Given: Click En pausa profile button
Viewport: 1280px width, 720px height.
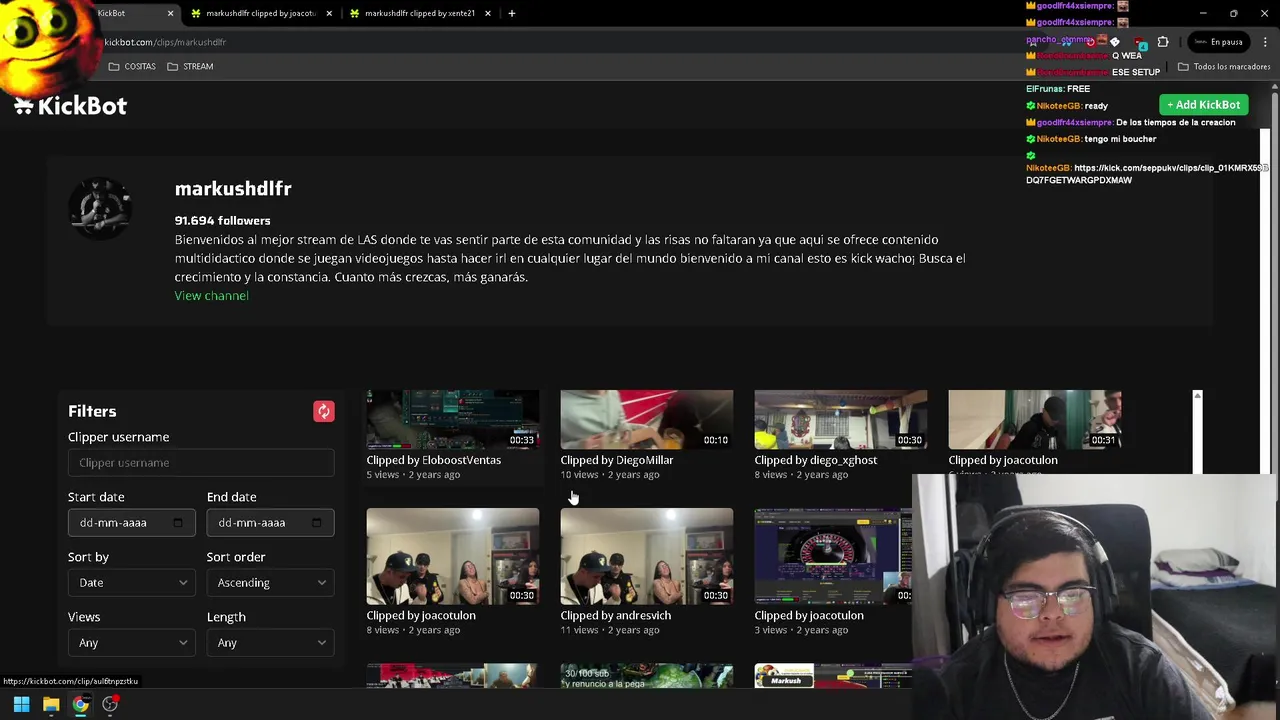Looking at the screenshot, I should 1218,42.
